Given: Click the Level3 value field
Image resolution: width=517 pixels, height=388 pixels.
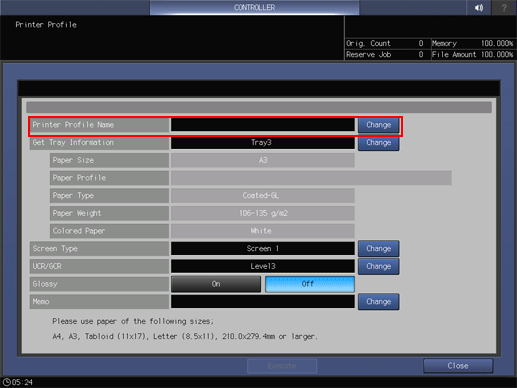Looking at the screenshot, I should [263, 266].
